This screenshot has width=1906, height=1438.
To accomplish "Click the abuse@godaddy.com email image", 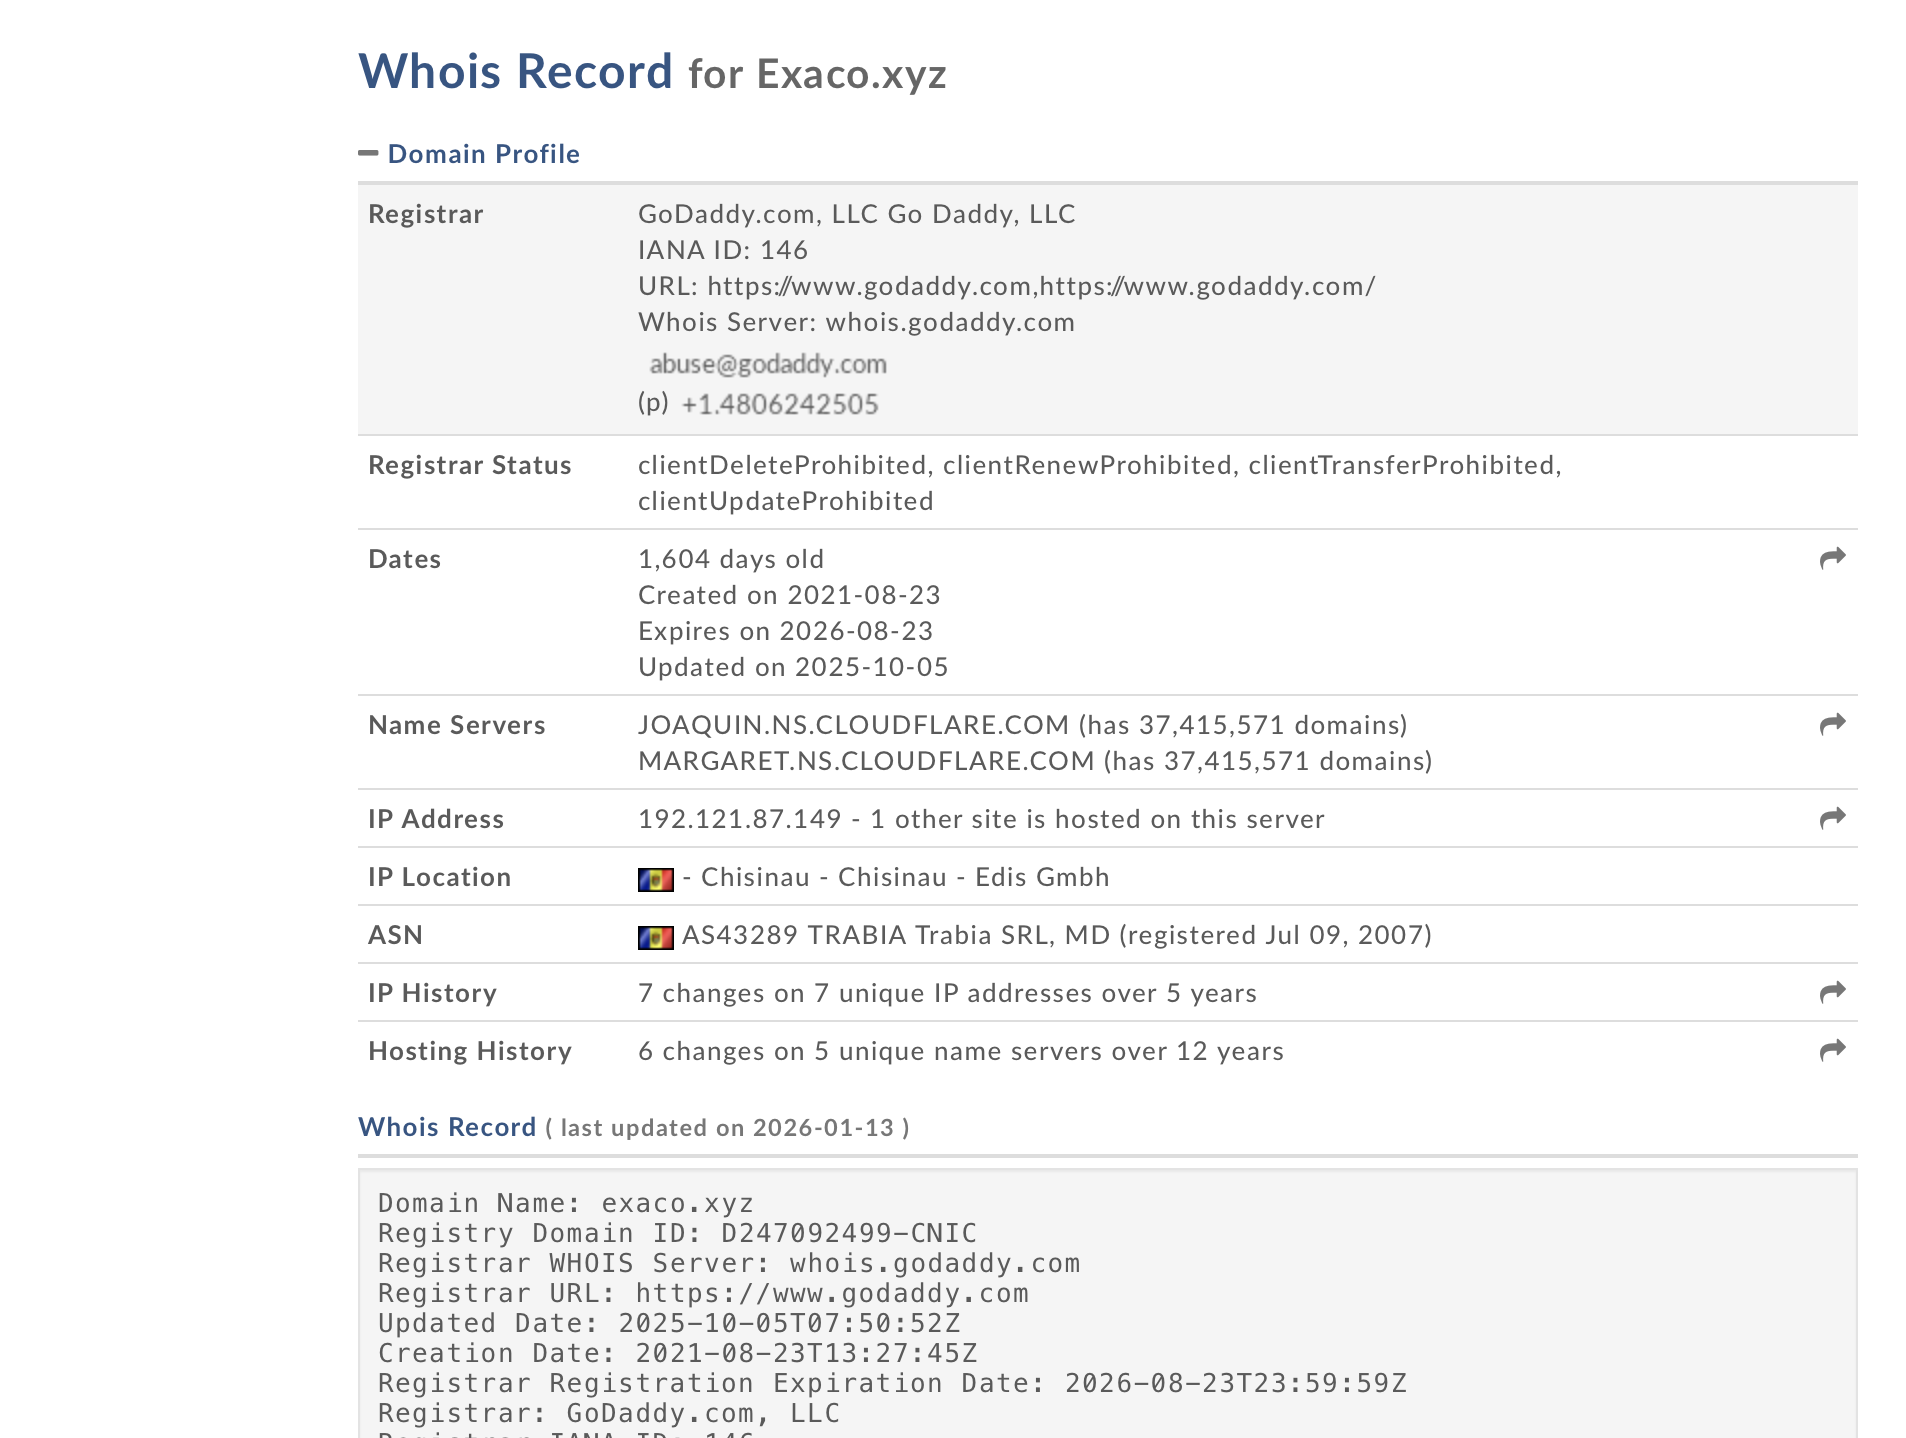I will (x=767, y=364).
